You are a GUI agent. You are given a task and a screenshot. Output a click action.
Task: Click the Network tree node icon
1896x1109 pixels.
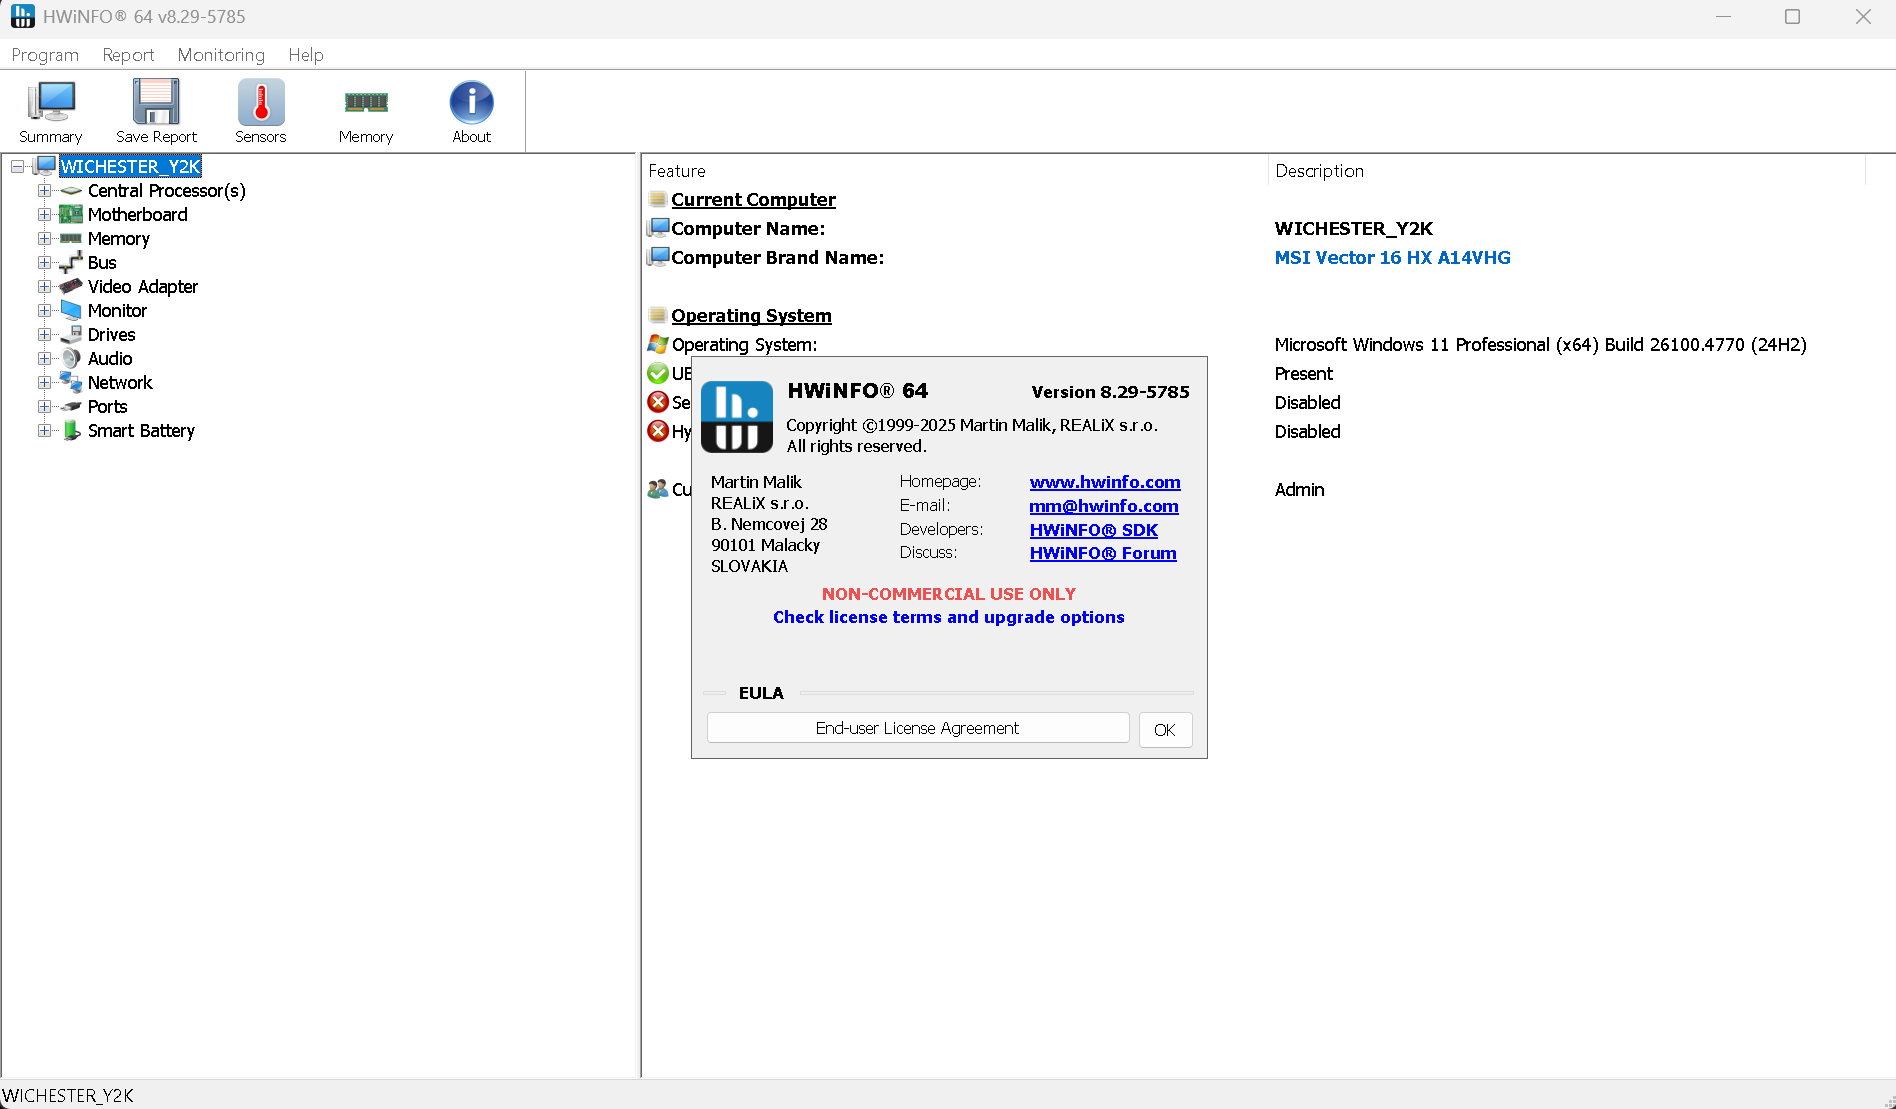point(71,382)
